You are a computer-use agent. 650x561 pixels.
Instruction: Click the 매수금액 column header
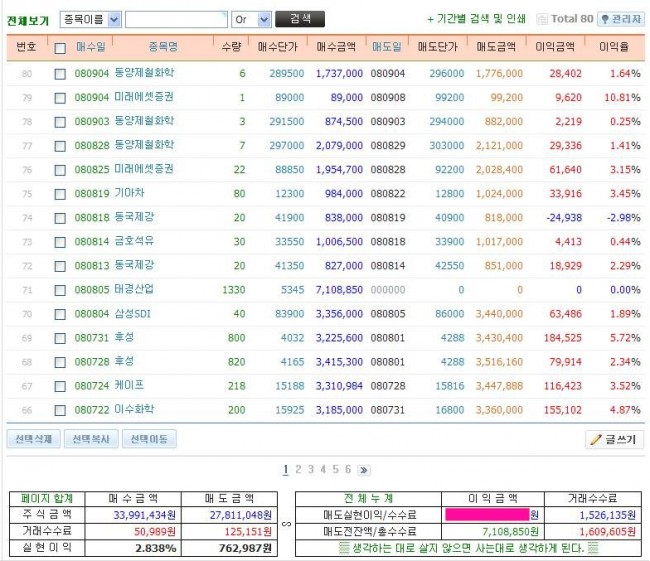336,46
